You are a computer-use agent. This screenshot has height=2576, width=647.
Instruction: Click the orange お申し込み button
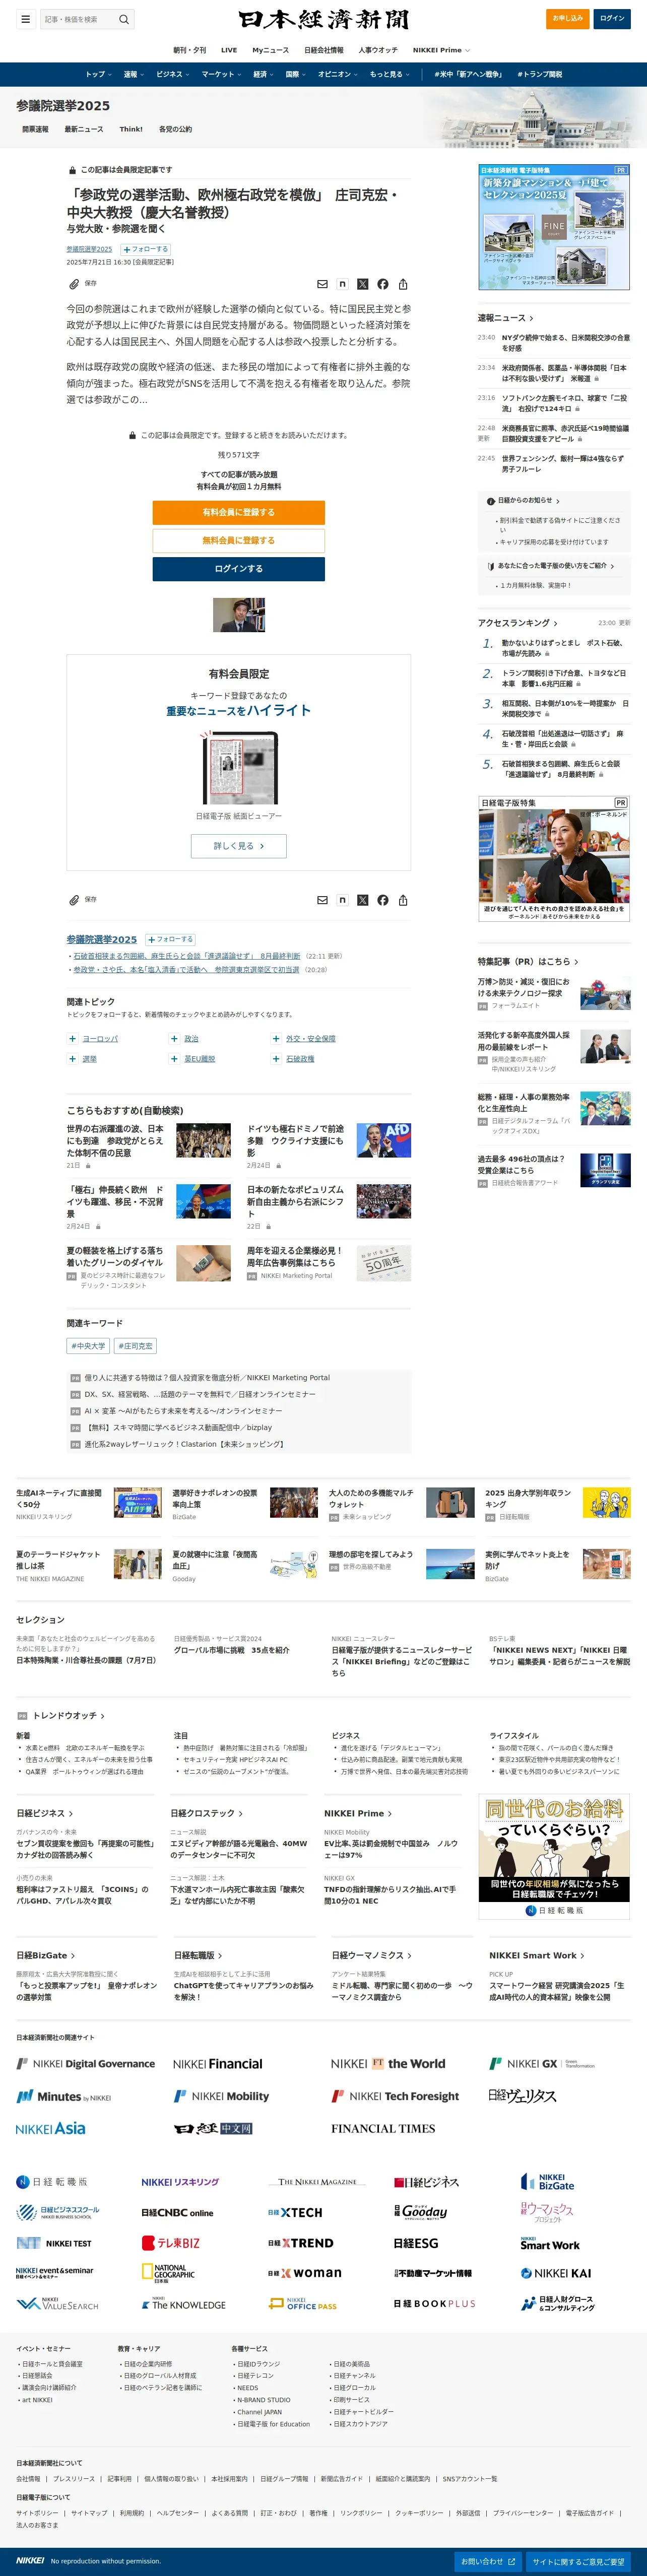coord(567,18)
